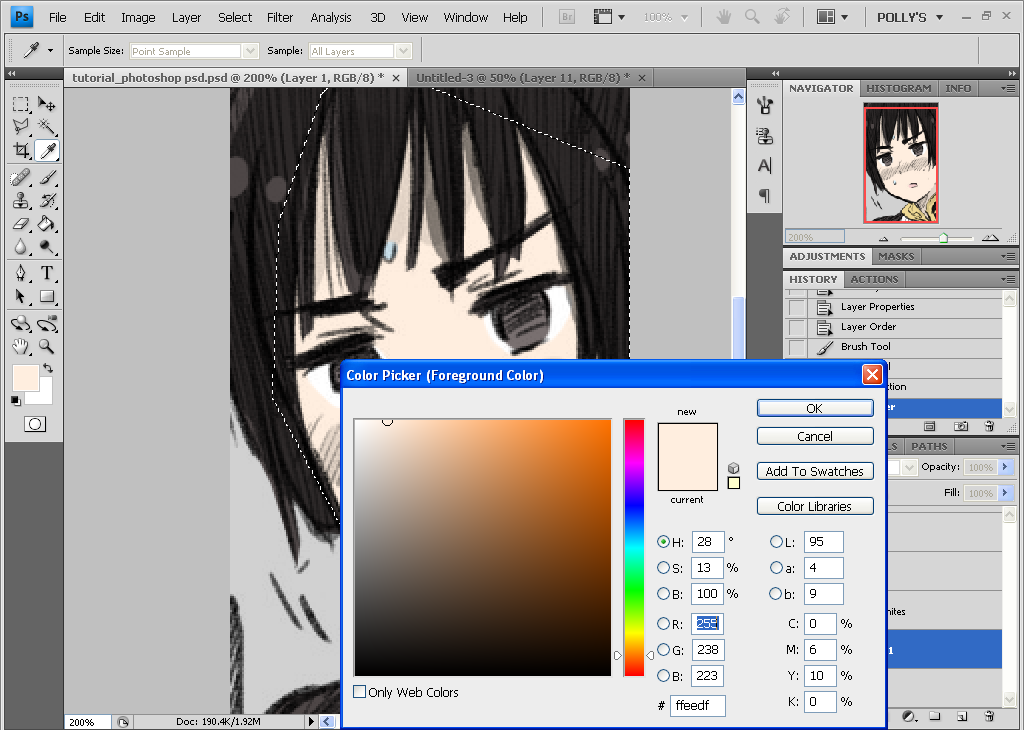The width and height of the screenshot is (1024, 730).
Task: Select the Healing Brush tool
Action: [x=21, y=177]
